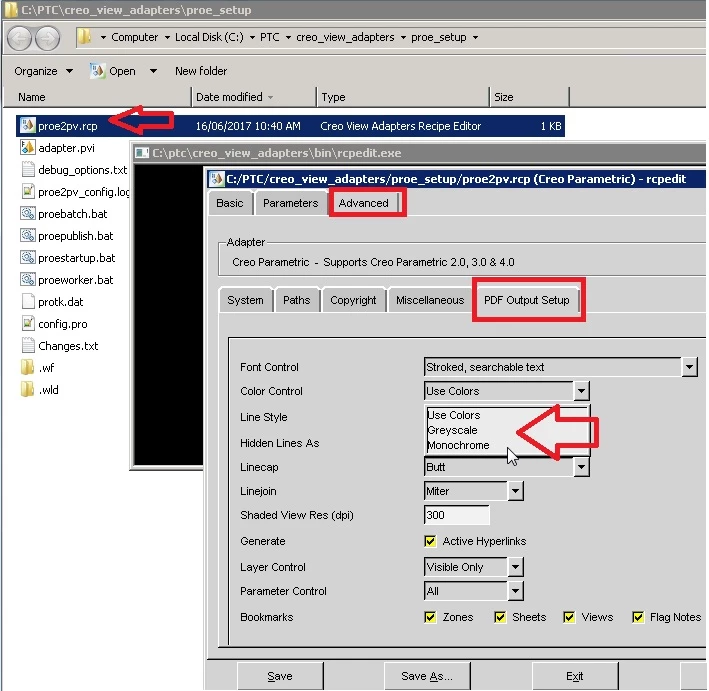Switch to Basic tab
The height and width of the screenshot is (691, 709).
coord(230,203)
